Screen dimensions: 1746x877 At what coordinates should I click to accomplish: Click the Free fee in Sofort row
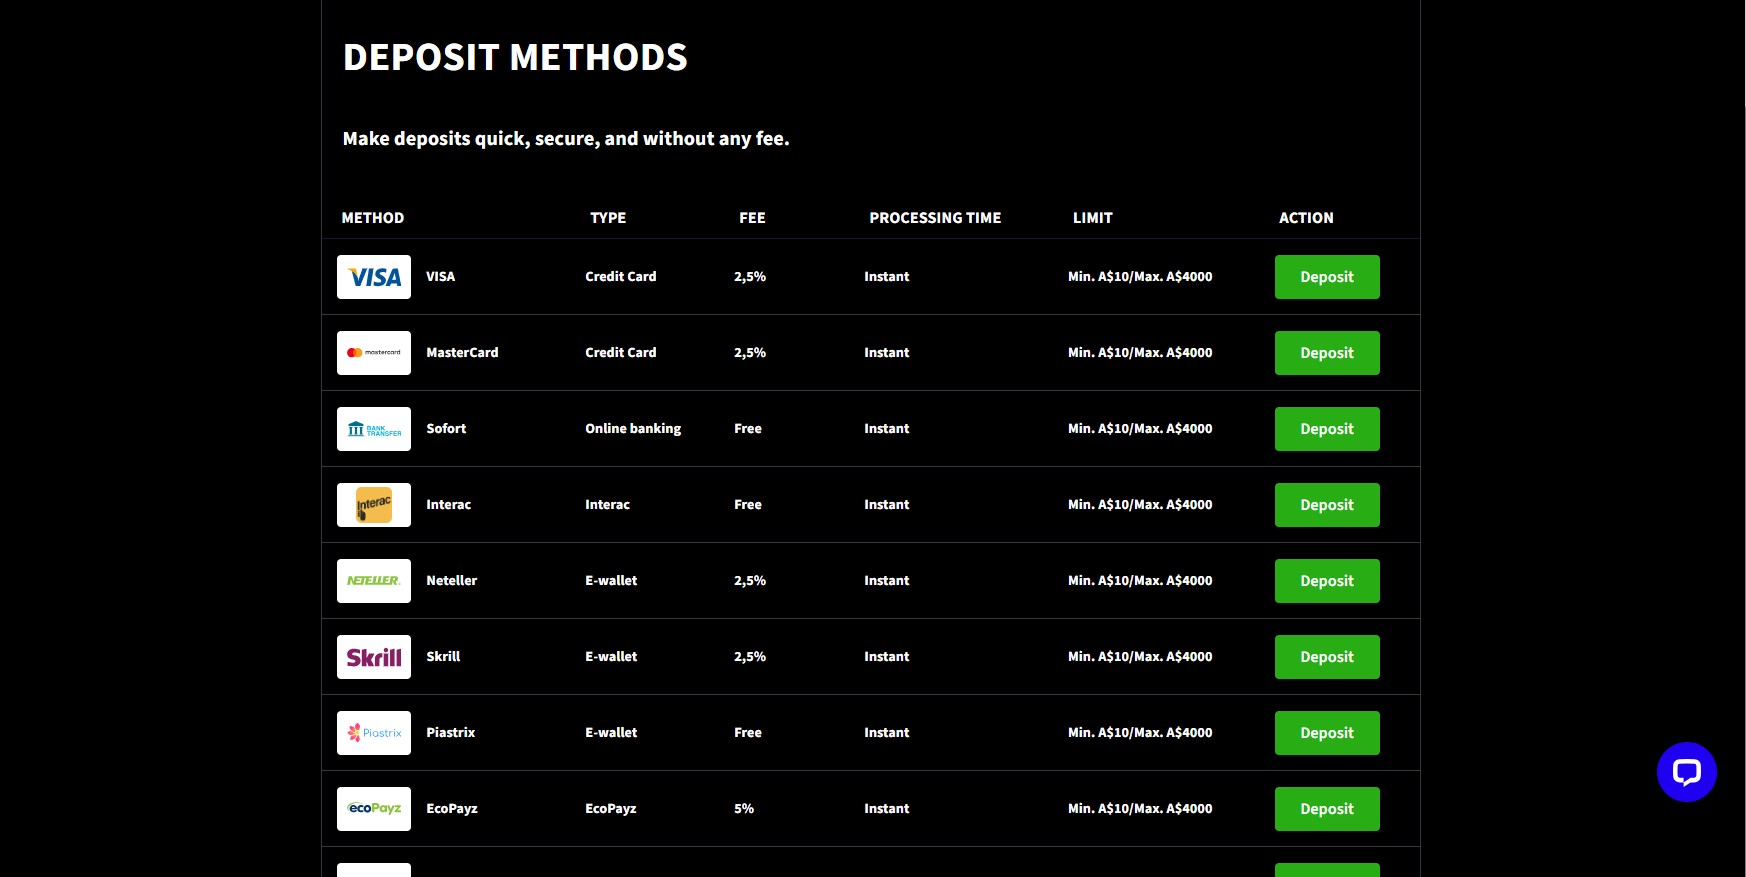pyautogui.click(x=748, y=429)
